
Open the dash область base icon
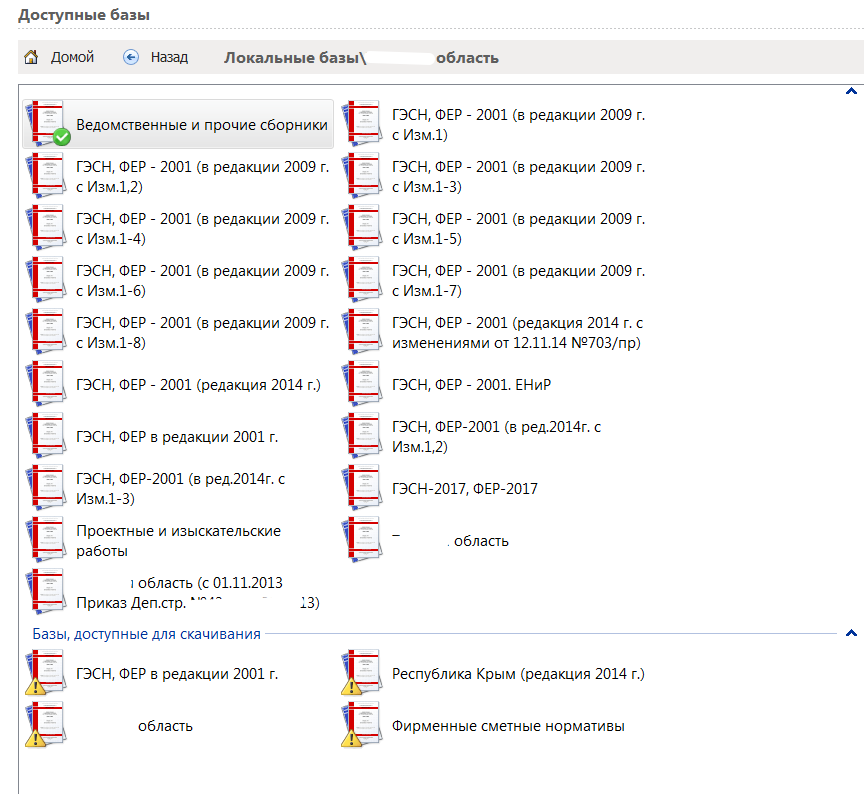click(x=362, y=540)
